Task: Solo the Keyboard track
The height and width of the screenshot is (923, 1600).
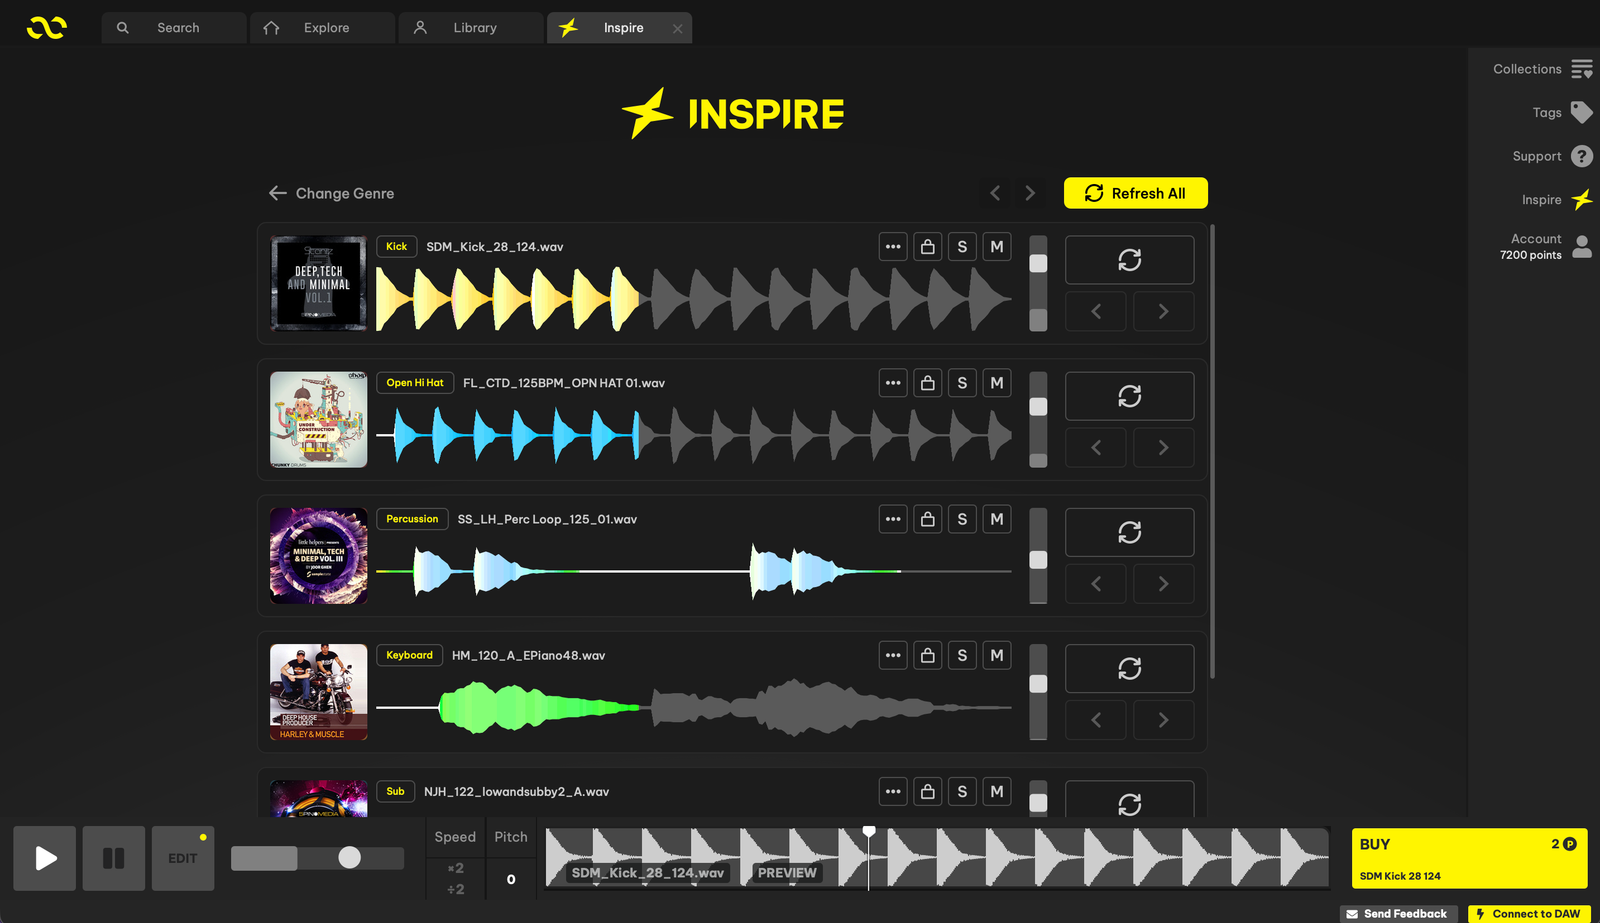Action: (x=962, y=655)
